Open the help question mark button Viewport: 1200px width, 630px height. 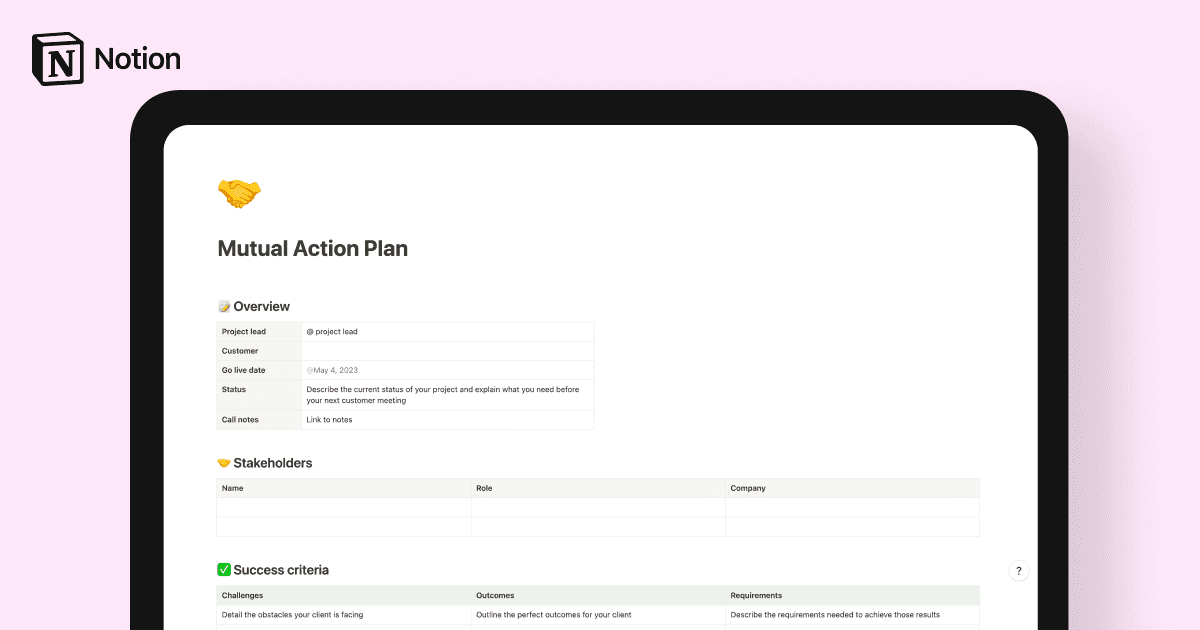1018,570
